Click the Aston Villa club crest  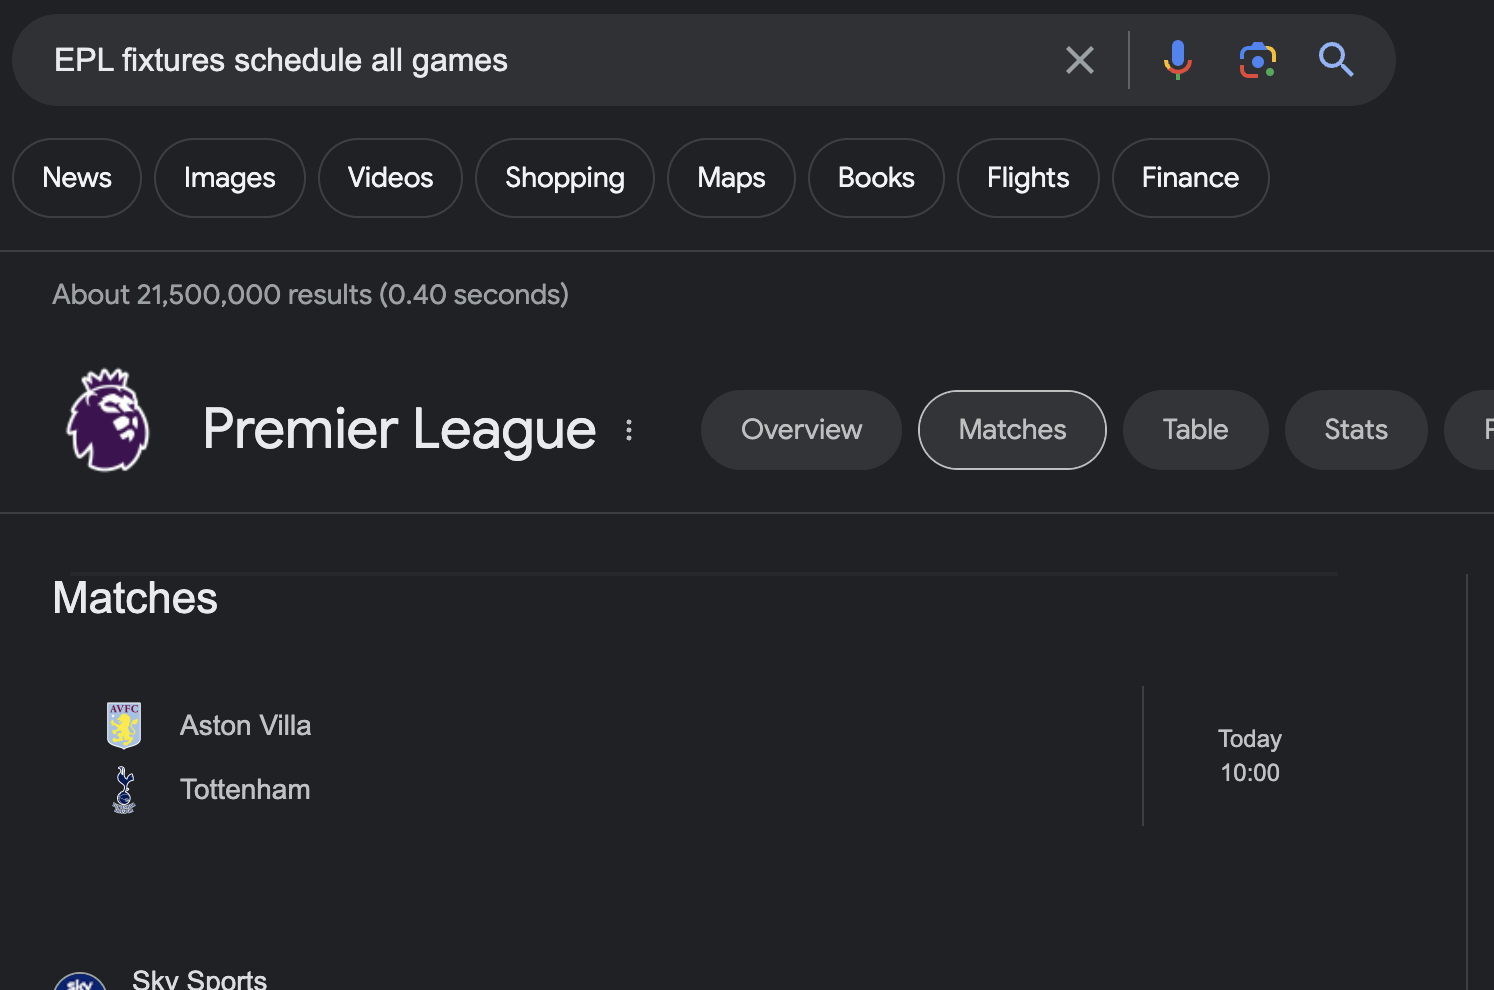124,725
